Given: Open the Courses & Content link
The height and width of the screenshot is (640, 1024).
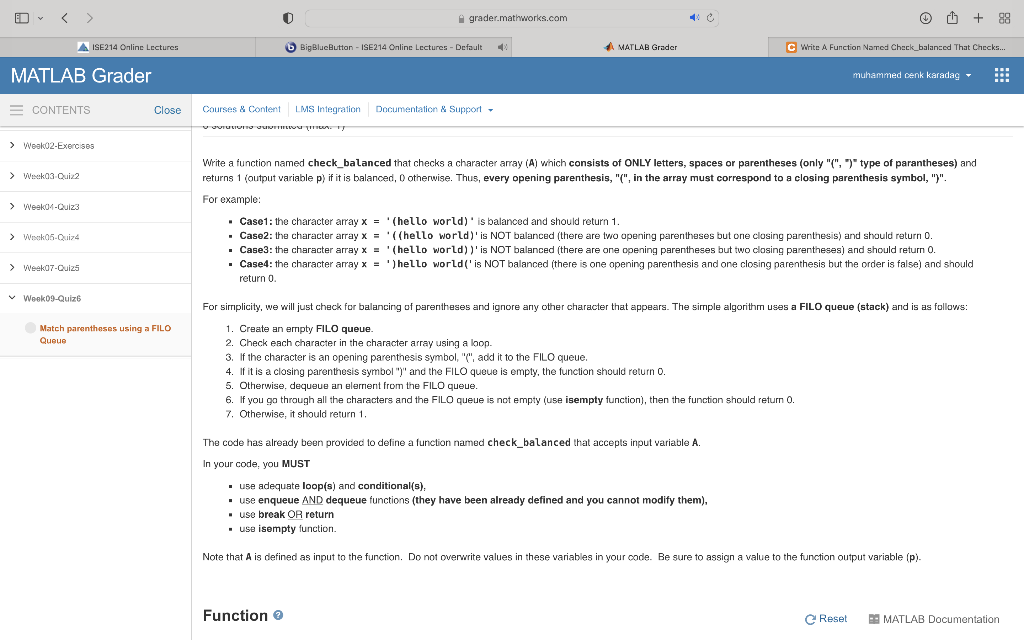Looking at the screenshot, I should [244, 110].
